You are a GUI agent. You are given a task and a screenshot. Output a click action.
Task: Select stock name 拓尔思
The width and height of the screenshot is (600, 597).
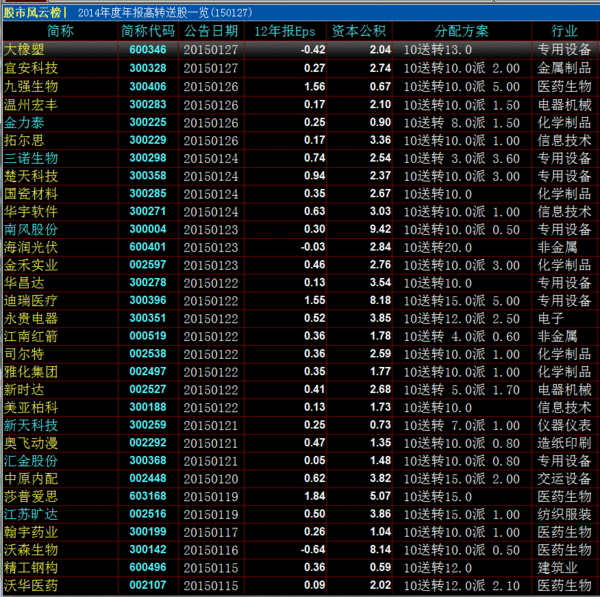[24, 140]
